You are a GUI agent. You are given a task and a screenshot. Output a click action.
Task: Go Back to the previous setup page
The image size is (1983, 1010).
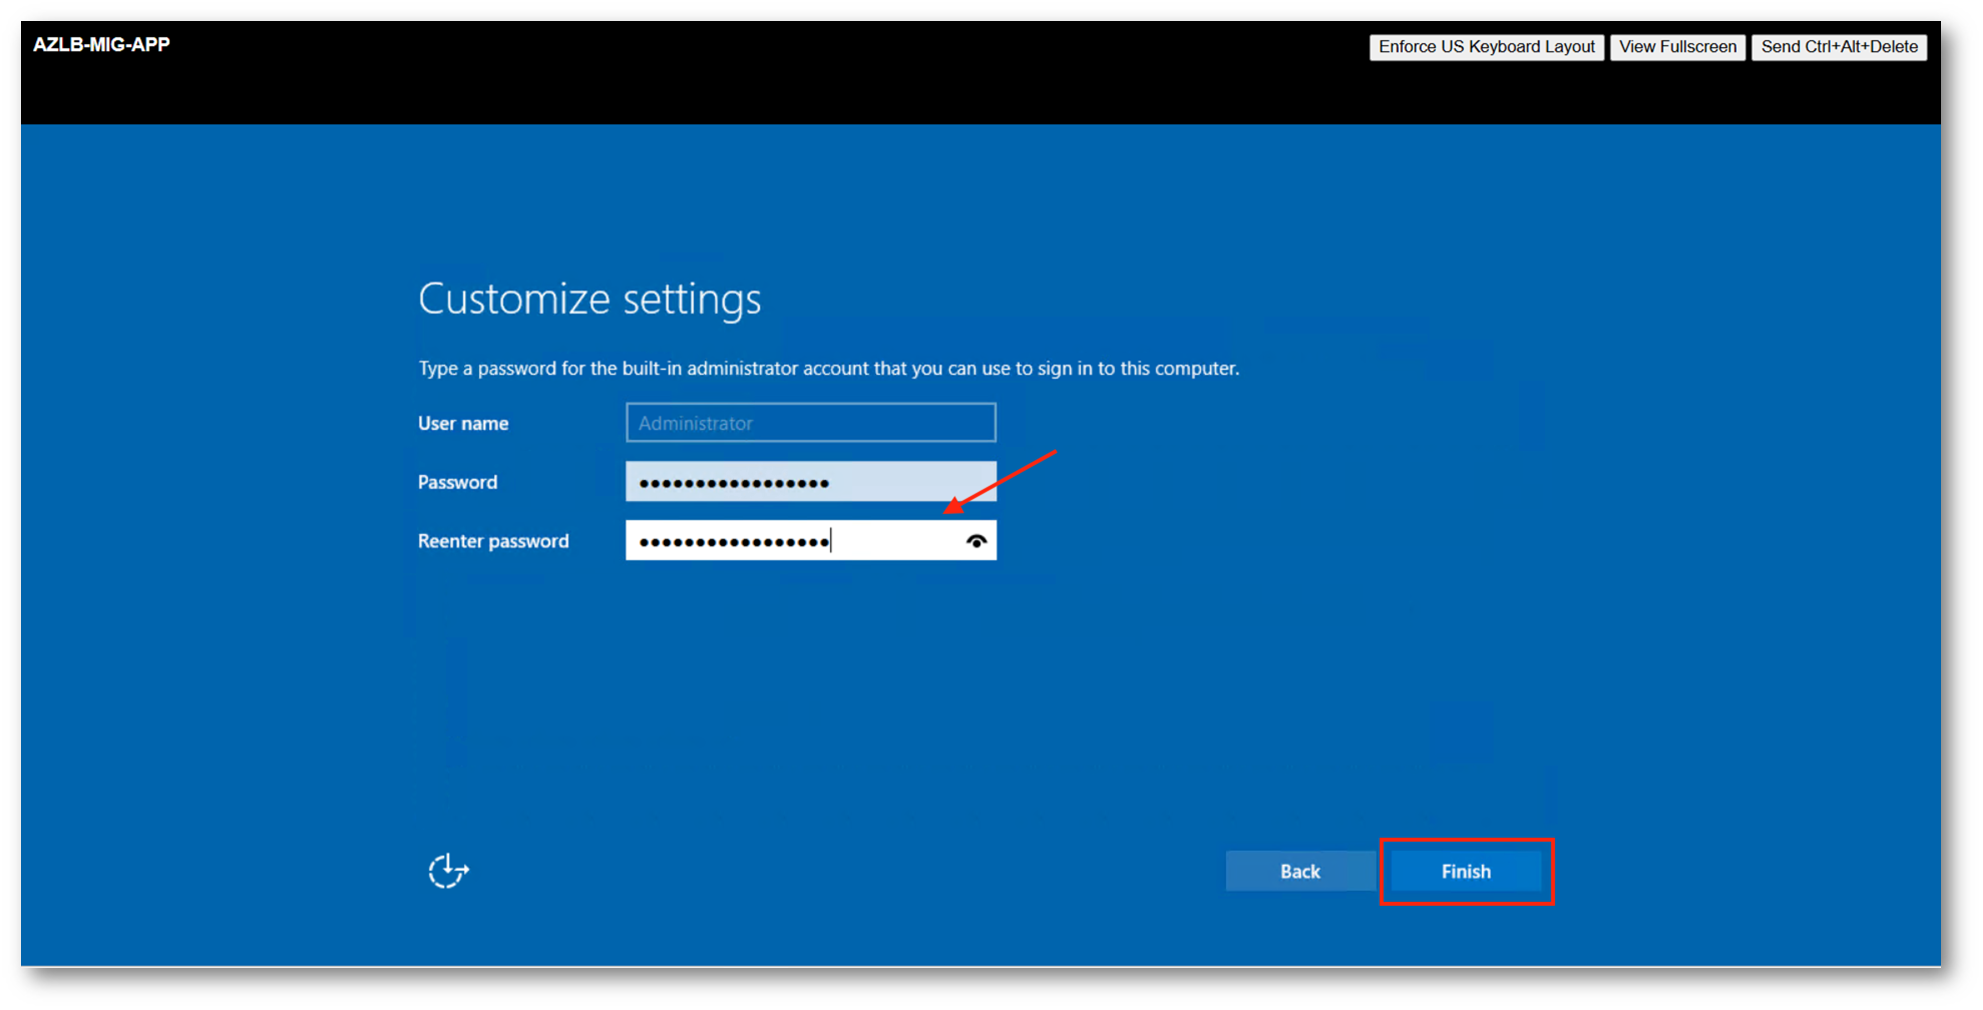point(1299,871)
